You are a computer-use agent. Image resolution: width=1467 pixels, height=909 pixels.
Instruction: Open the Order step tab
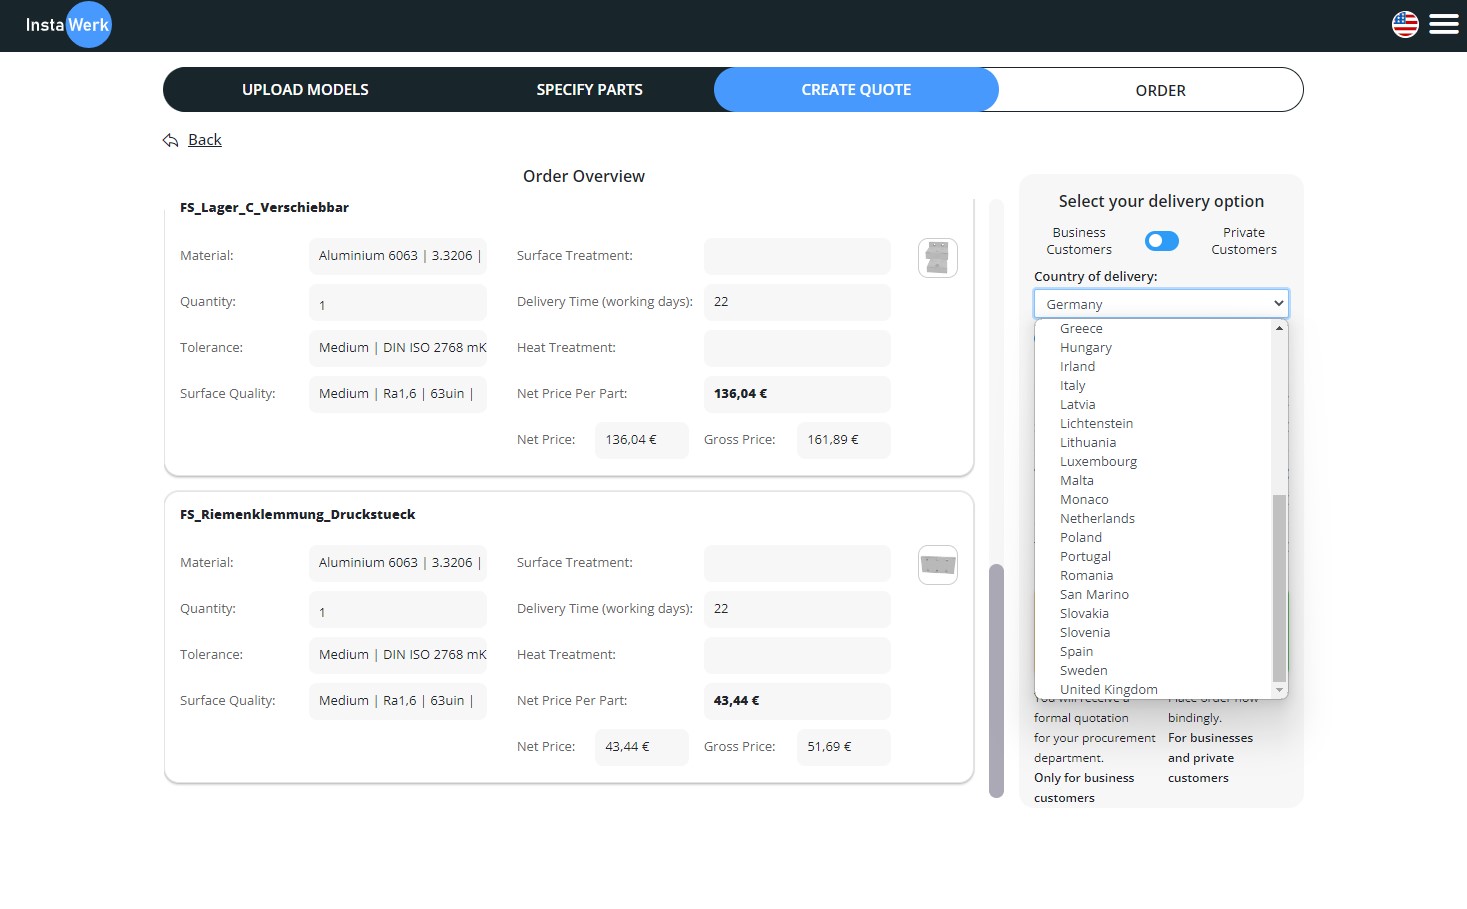(1160, 90)
